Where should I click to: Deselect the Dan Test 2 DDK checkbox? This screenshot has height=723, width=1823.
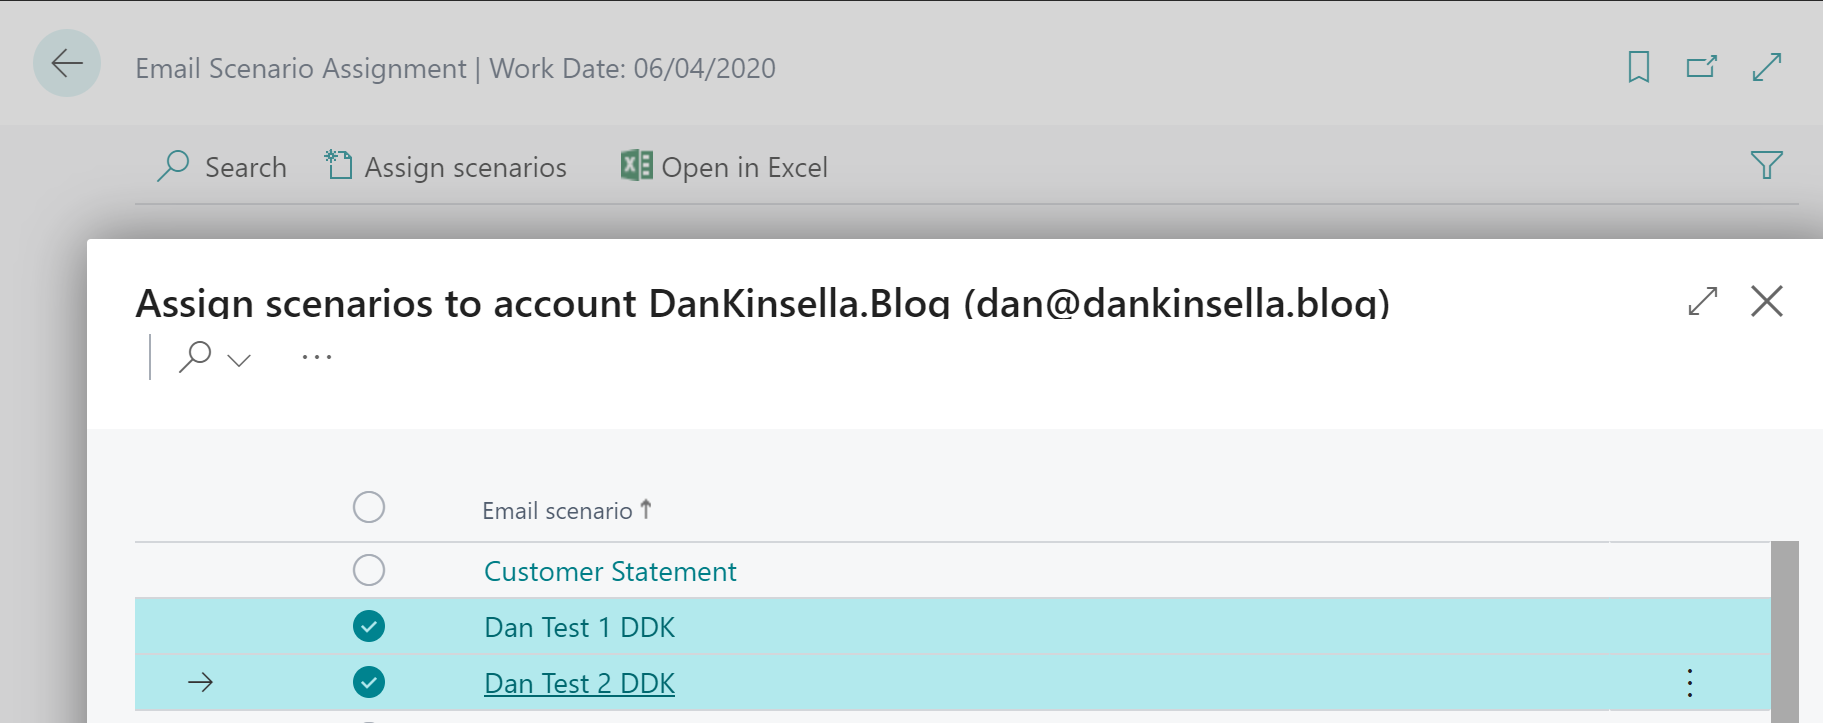369,683
